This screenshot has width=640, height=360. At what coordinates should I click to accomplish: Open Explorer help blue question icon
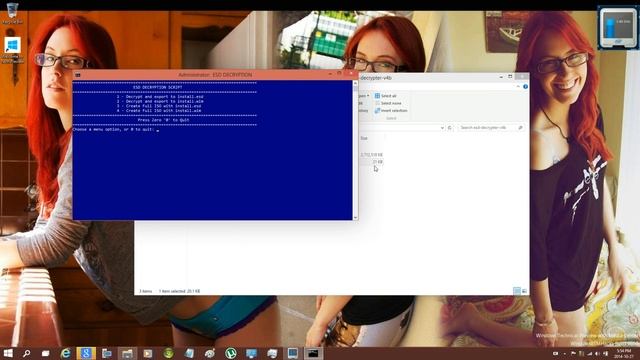point(525,87)
